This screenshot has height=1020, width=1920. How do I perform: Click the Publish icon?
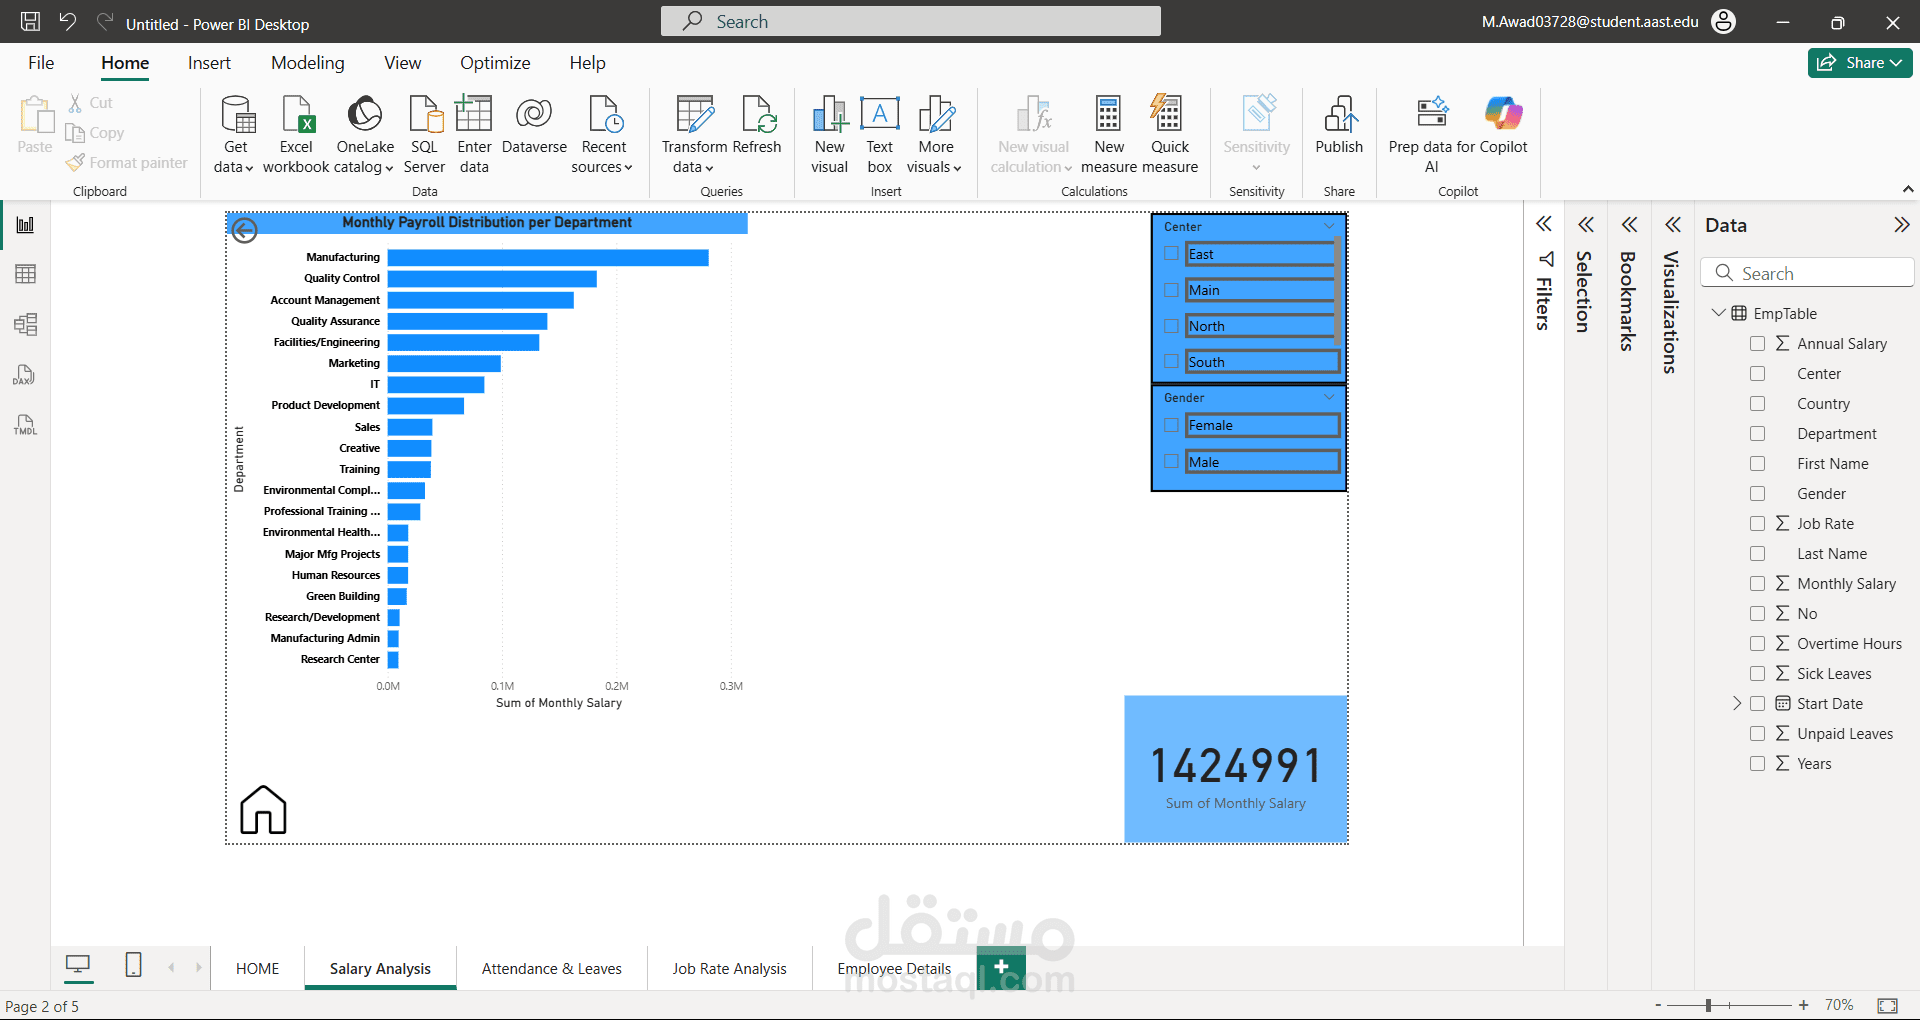(1338, 115)
